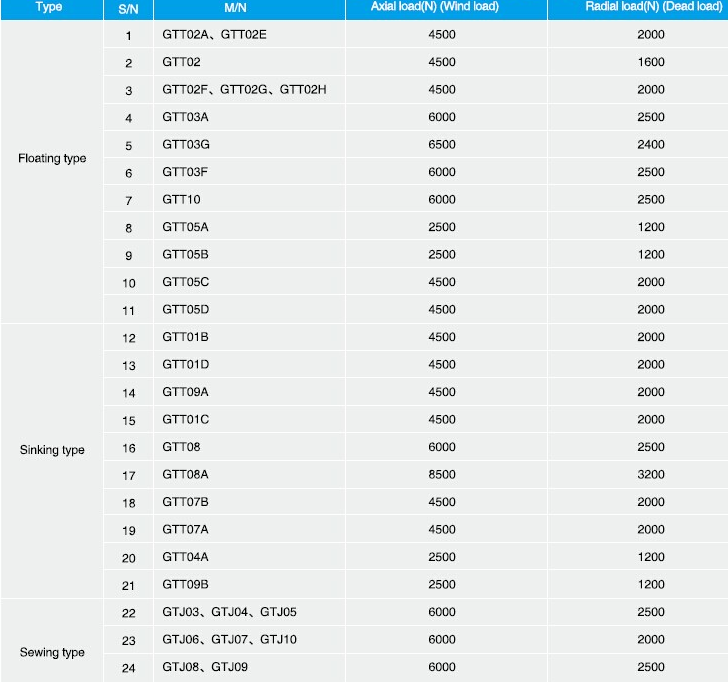Click the 2400 radial load value
Viewport: 728px width, 682px height.
coord(650,145)
